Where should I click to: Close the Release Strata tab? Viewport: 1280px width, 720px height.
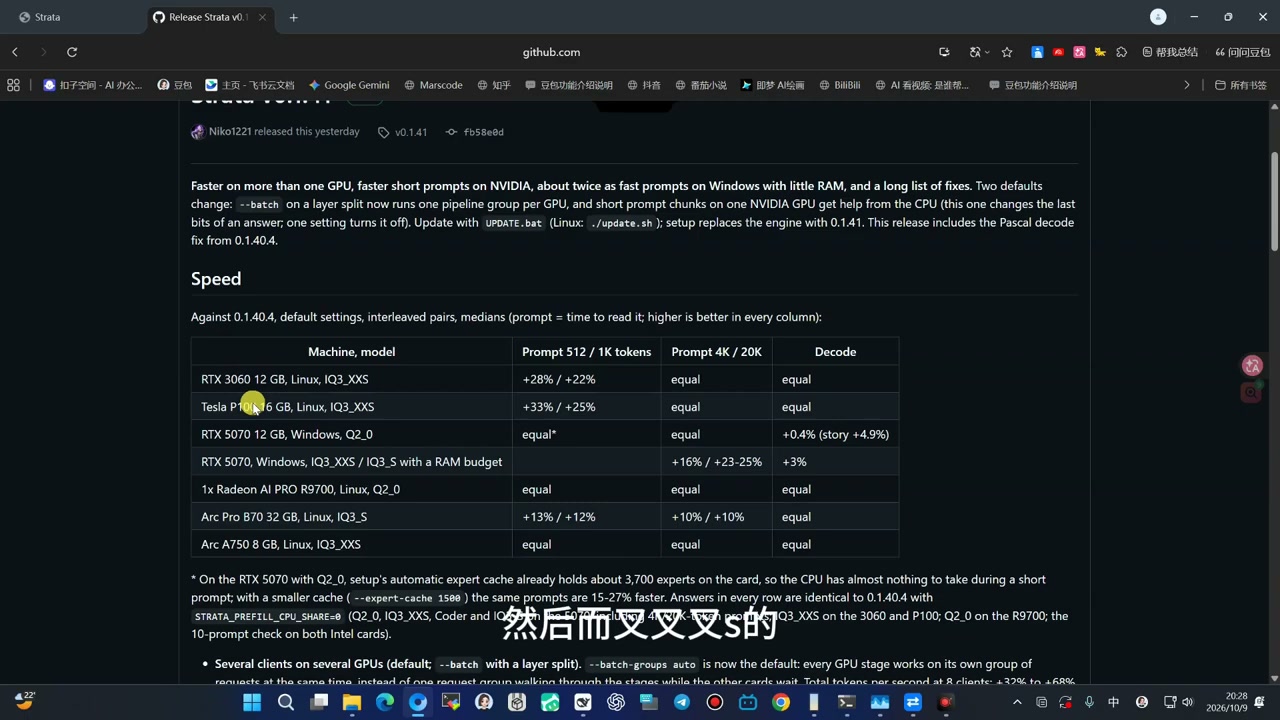(x=263, y=17)
